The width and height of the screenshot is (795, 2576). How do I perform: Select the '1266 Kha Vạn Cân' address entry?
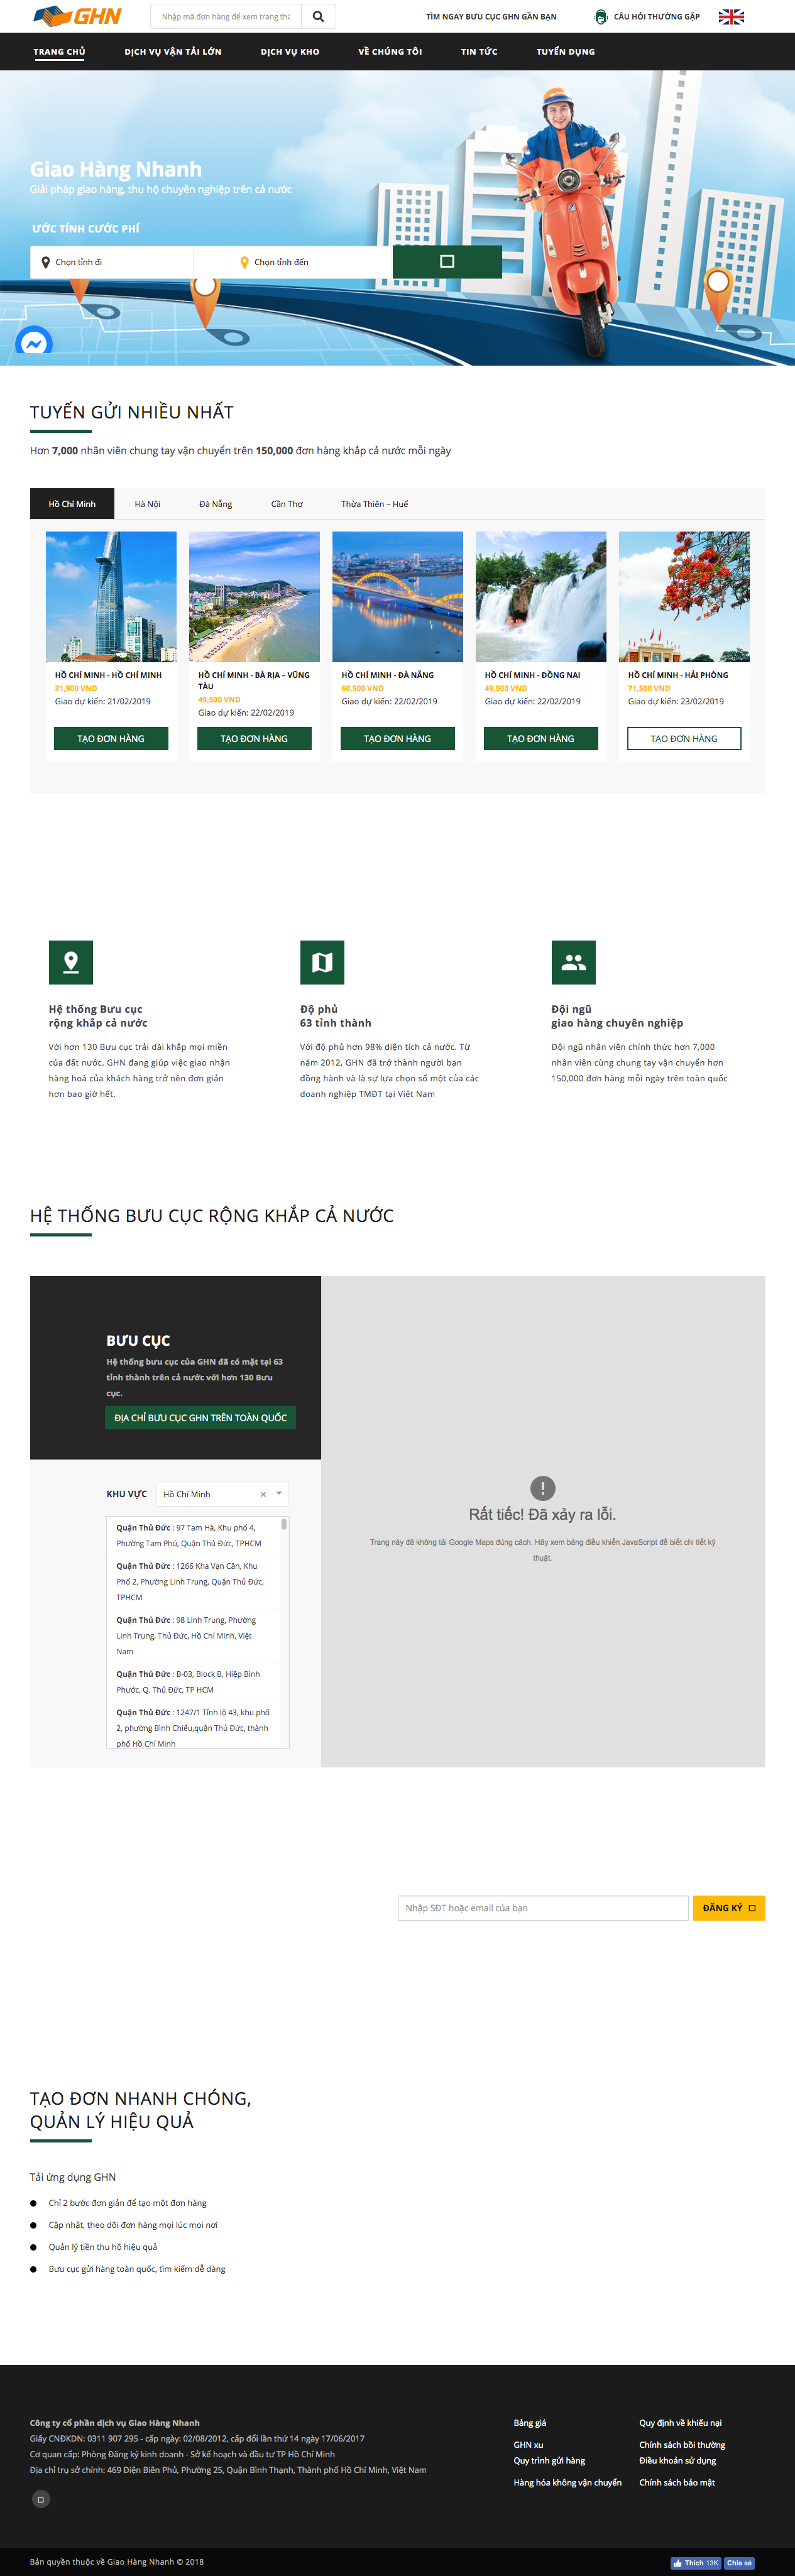click(193, 1581)
